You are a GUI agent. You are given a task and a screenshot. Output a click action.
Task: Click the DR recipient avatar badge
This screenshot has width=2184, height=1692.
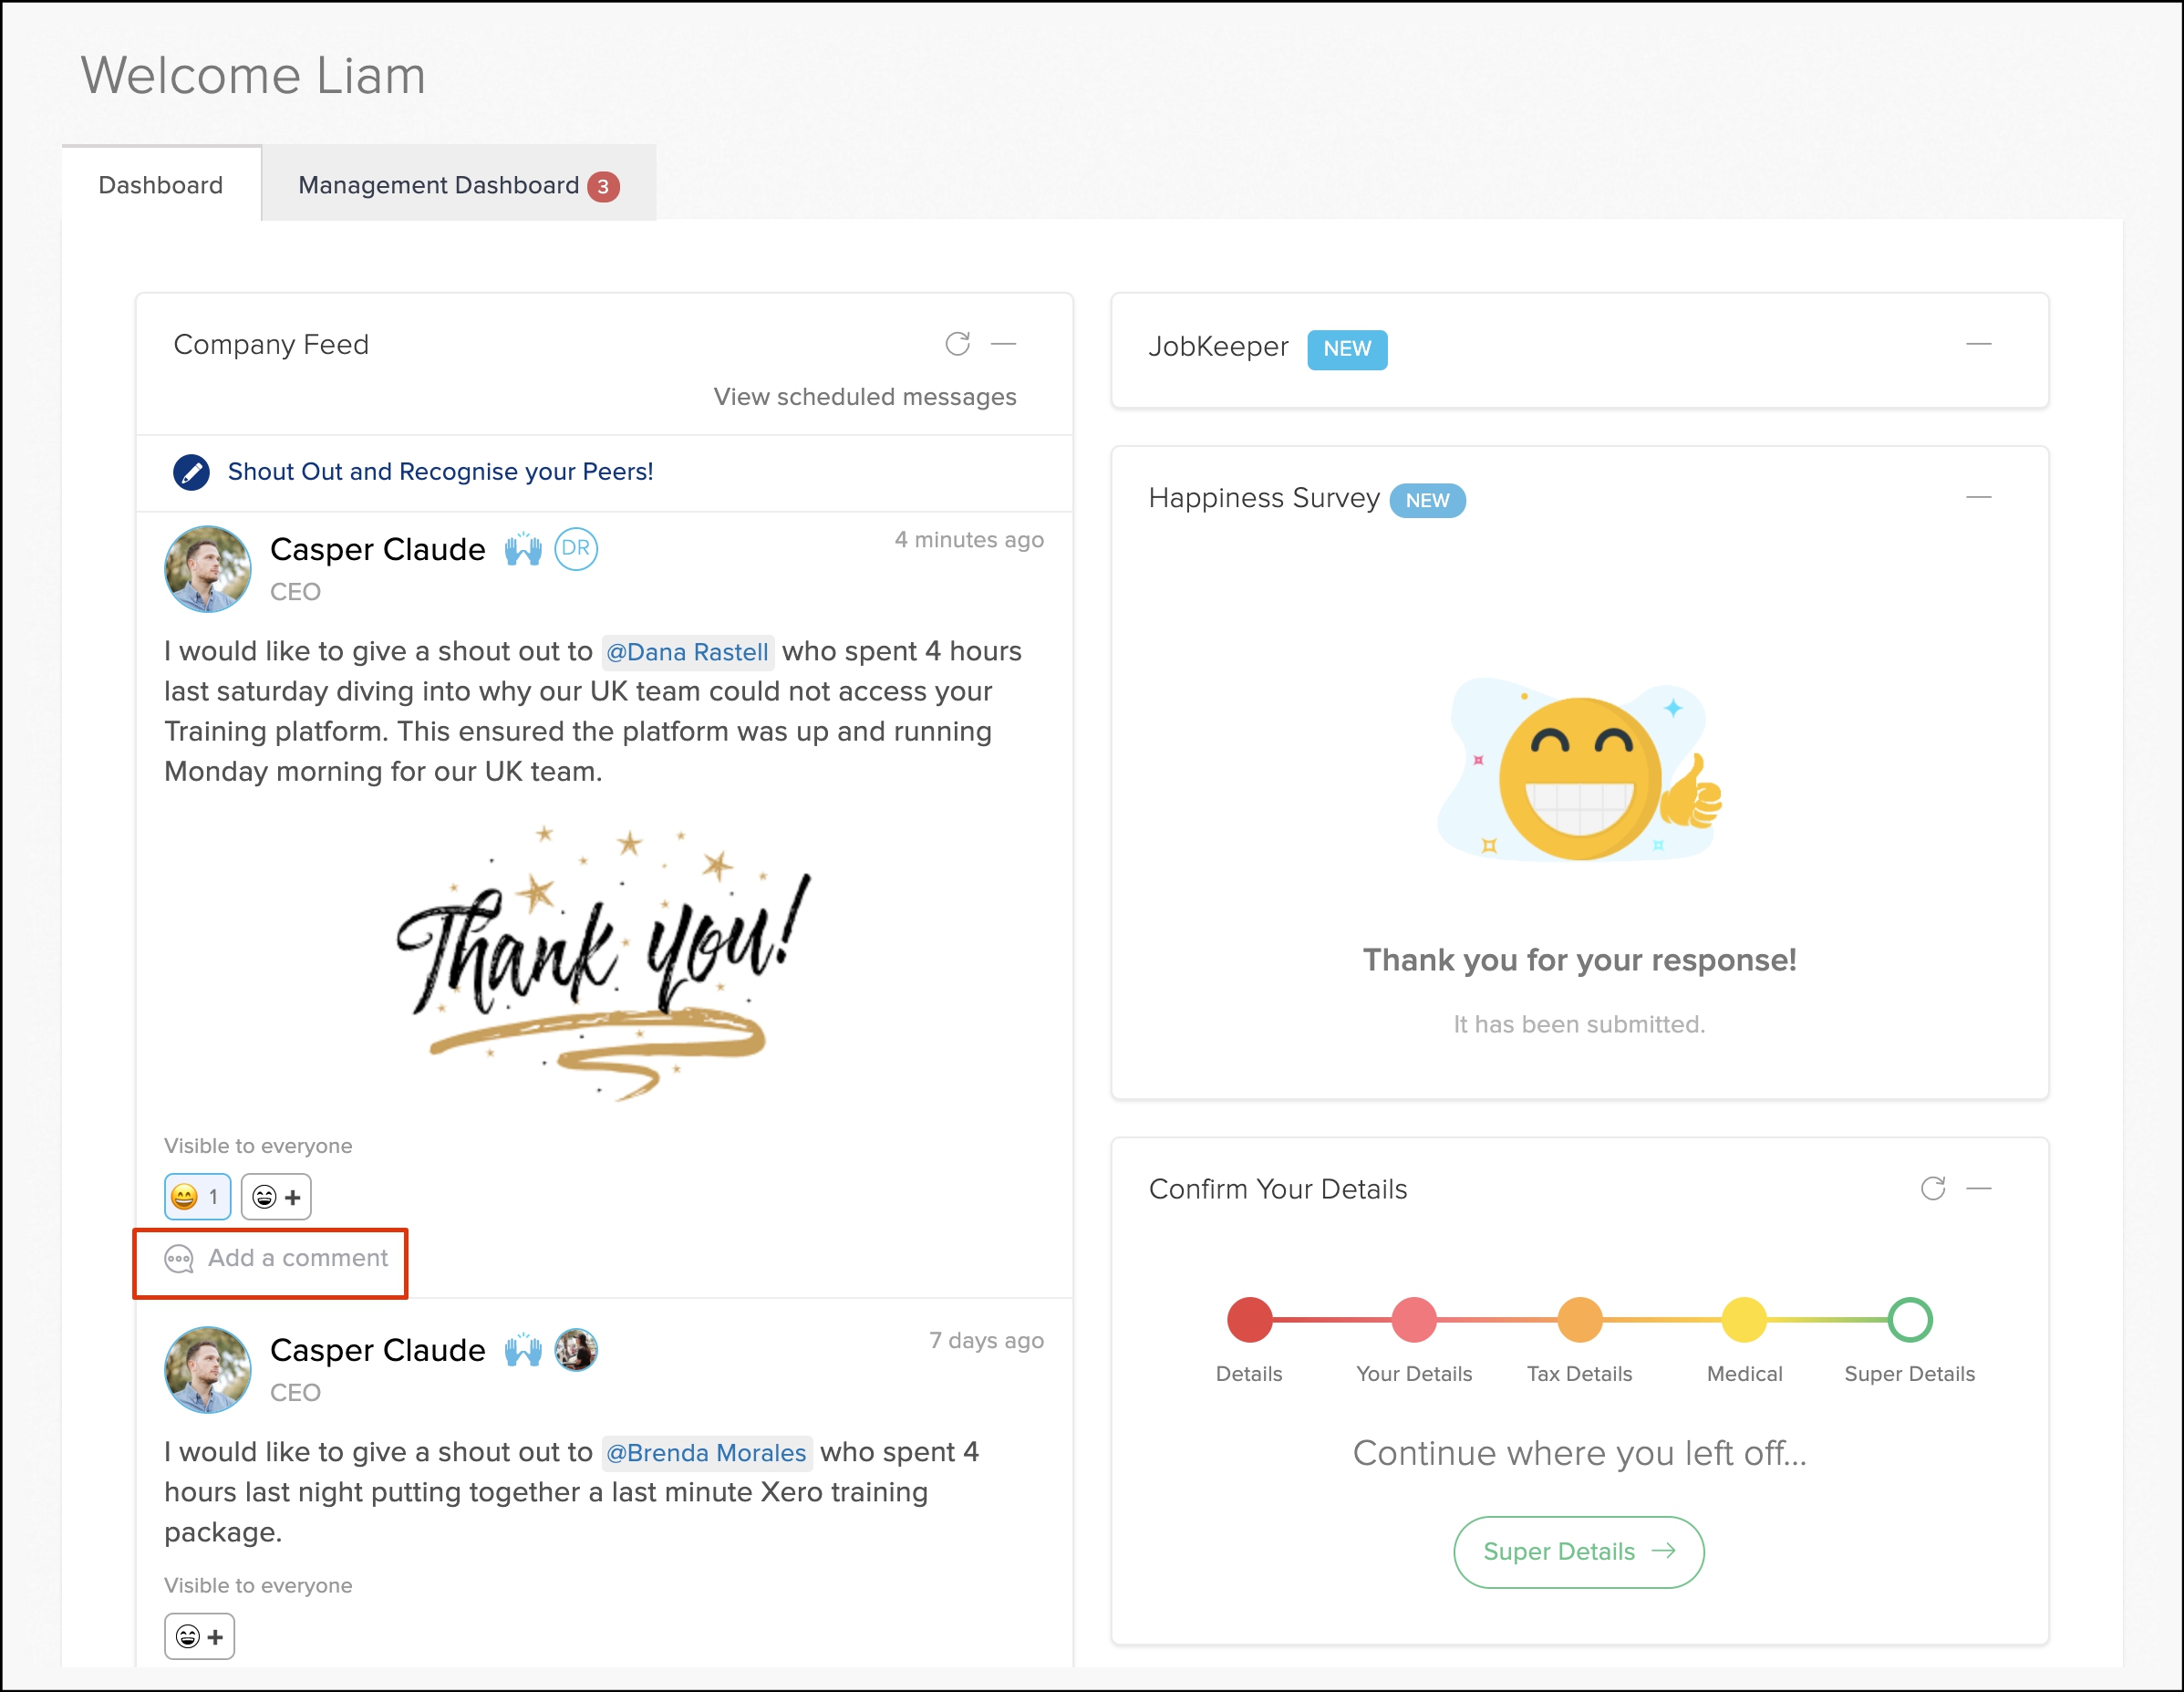576,549
